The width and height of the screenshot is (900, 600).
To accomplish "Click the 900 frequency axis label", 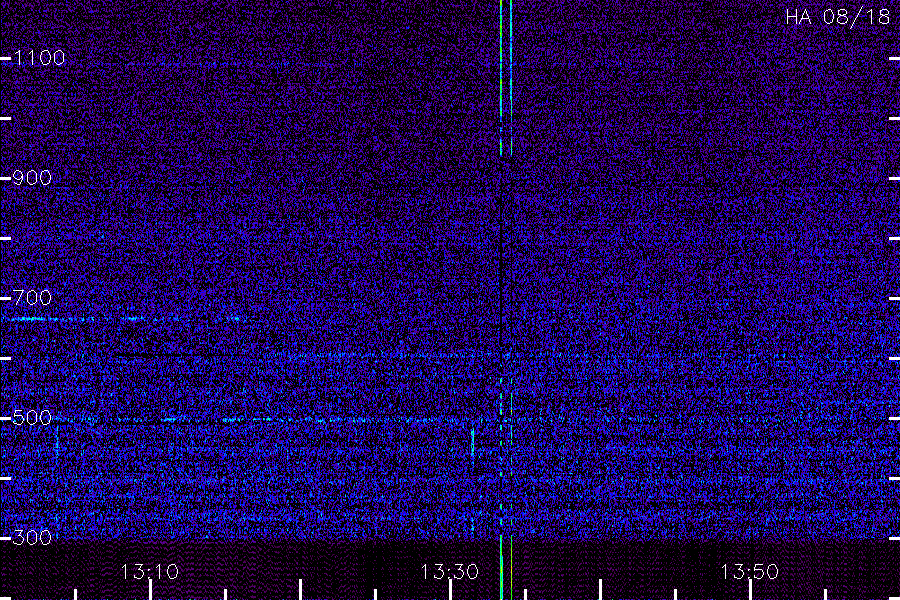I will [32, 178].
